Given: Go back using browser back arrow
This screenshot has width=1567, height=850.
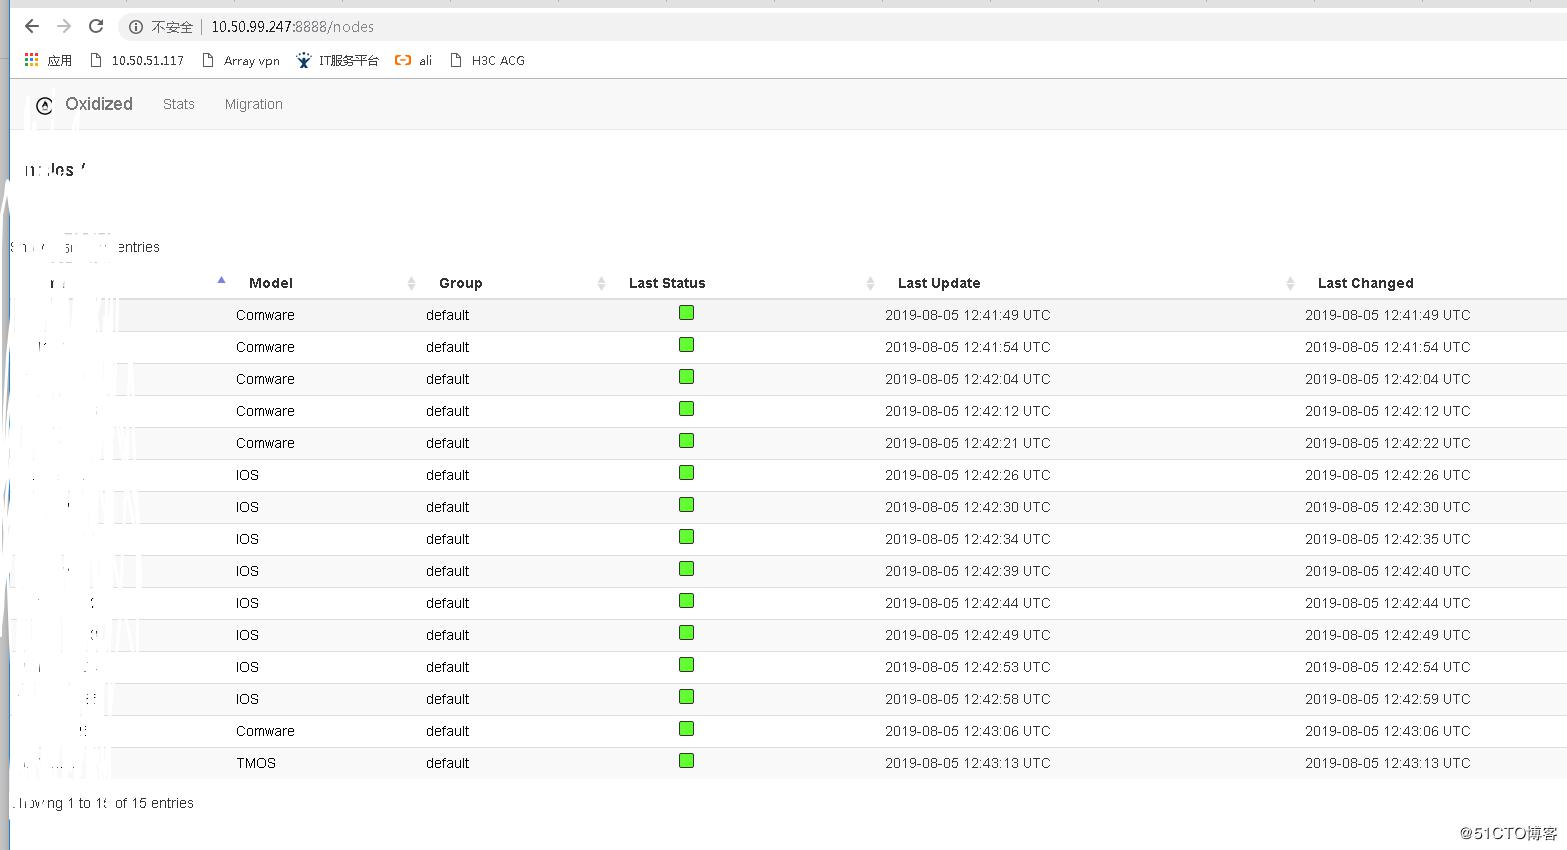Looking at the screenshot, I should click(32, 27).
